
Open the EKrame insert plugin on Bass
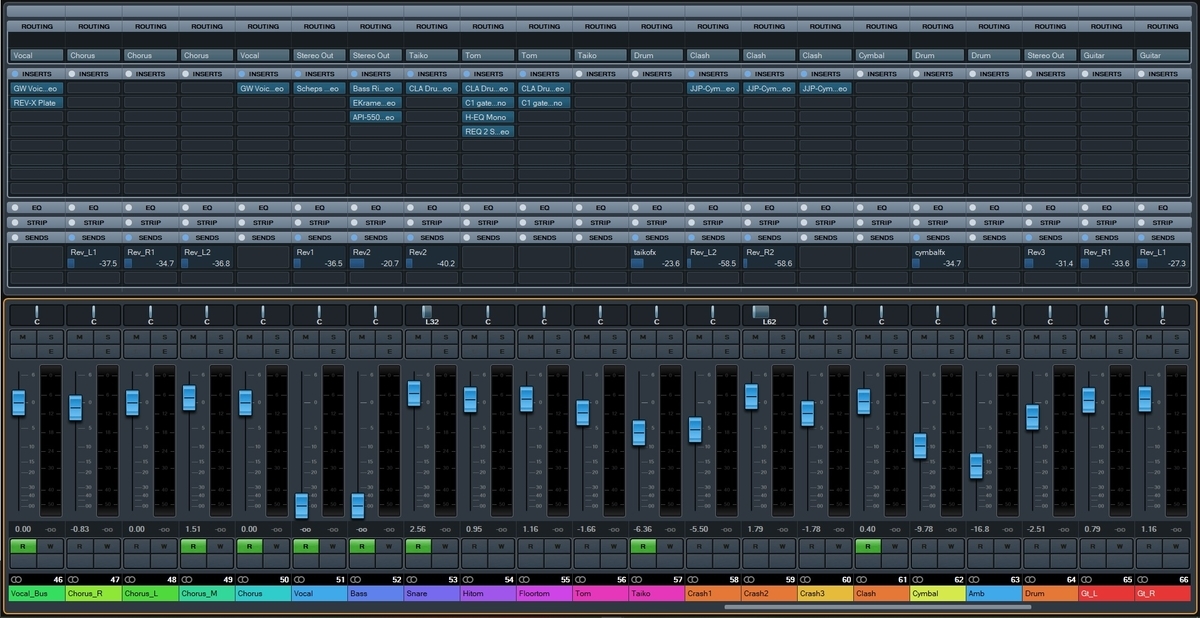tap(375, 103)
